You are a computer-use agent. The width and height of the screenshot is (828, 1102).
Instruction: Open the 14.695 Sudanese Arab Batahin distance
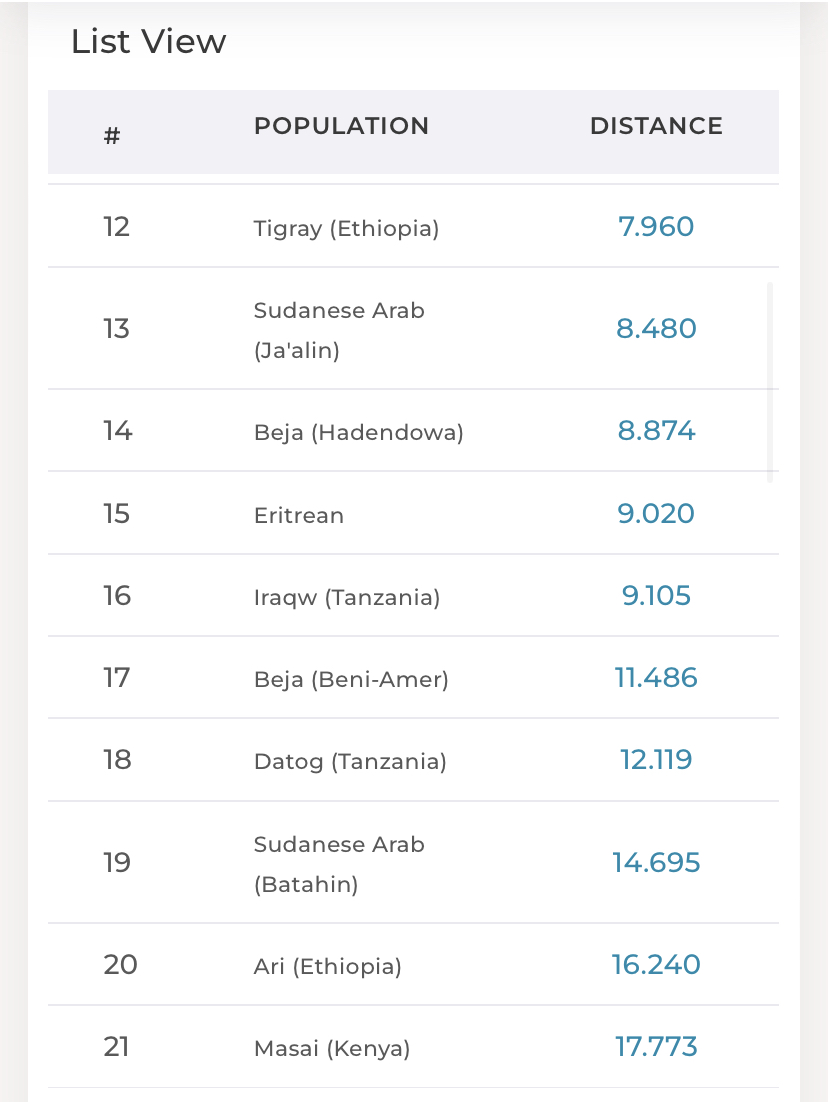(x=656, y=862)
